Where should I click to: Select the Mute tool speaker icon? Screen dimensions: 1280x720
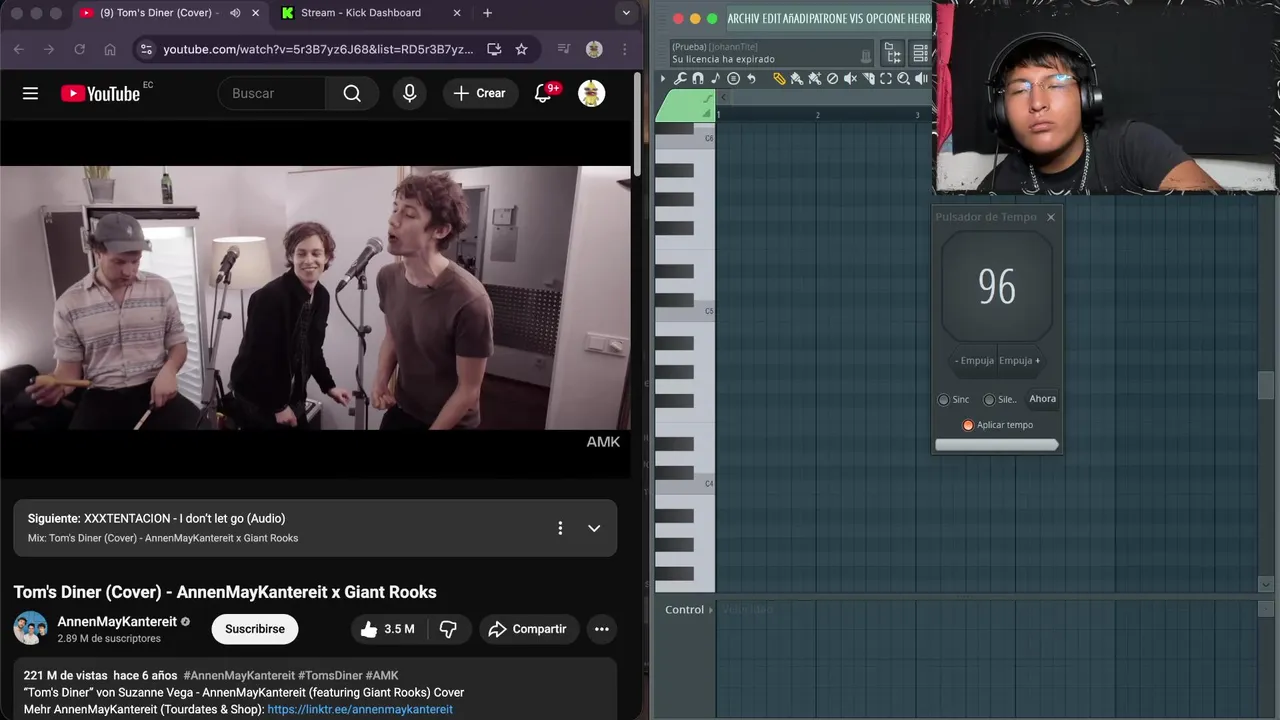pyautogui.click(x=850, y=78)
